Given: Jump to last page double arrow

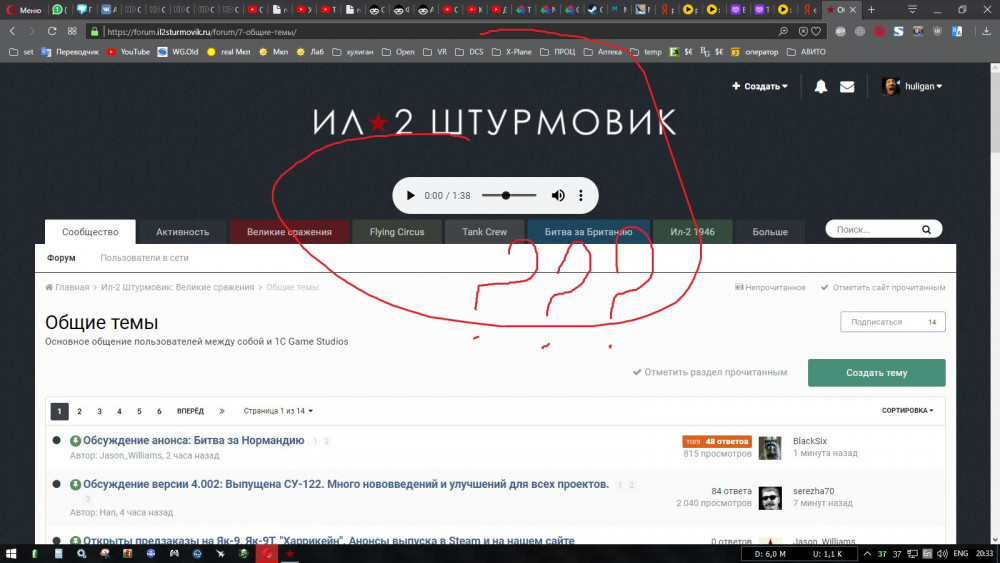Looking at the screenshot, I should pos(222,411).
